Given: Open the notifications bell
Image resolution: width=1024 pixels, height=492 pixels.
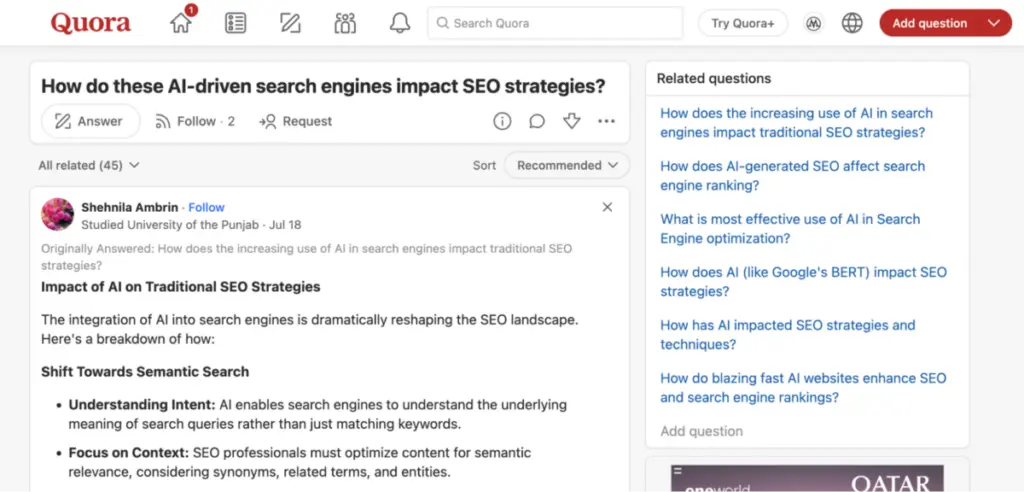Looking at the screenshot, I should point(400,23).
